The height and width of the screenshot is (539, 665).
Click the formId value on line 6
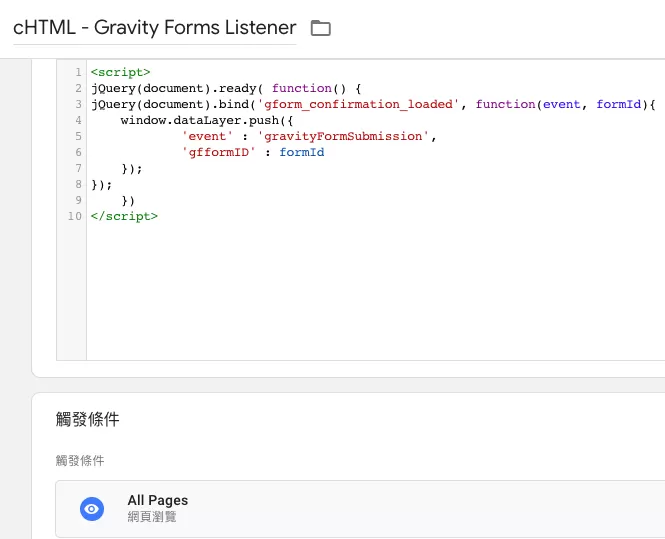(x=302, y=152)
